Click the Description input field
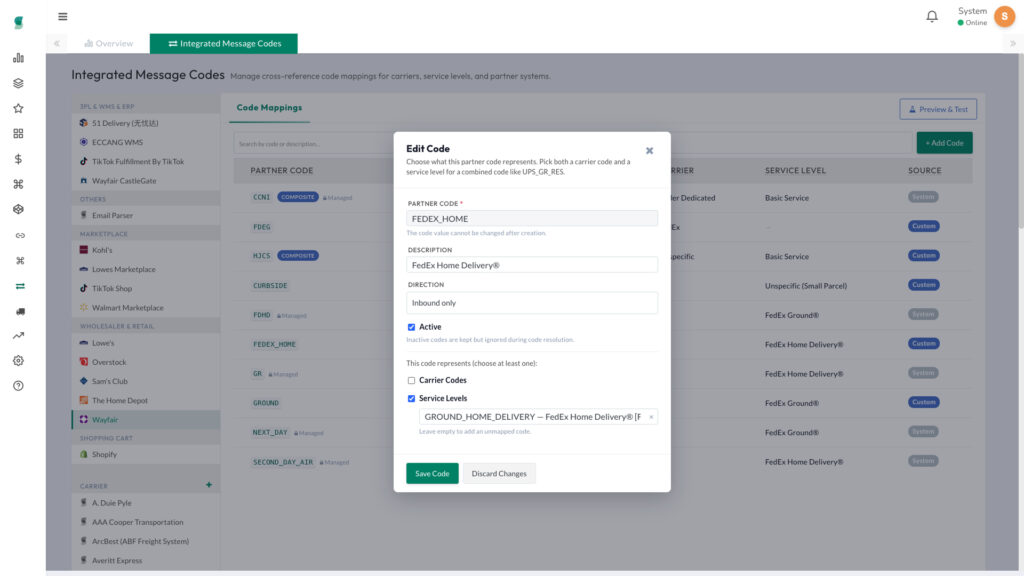Image resolution: width=1024 pixels, height=576 pixels. tap(532, 265)
